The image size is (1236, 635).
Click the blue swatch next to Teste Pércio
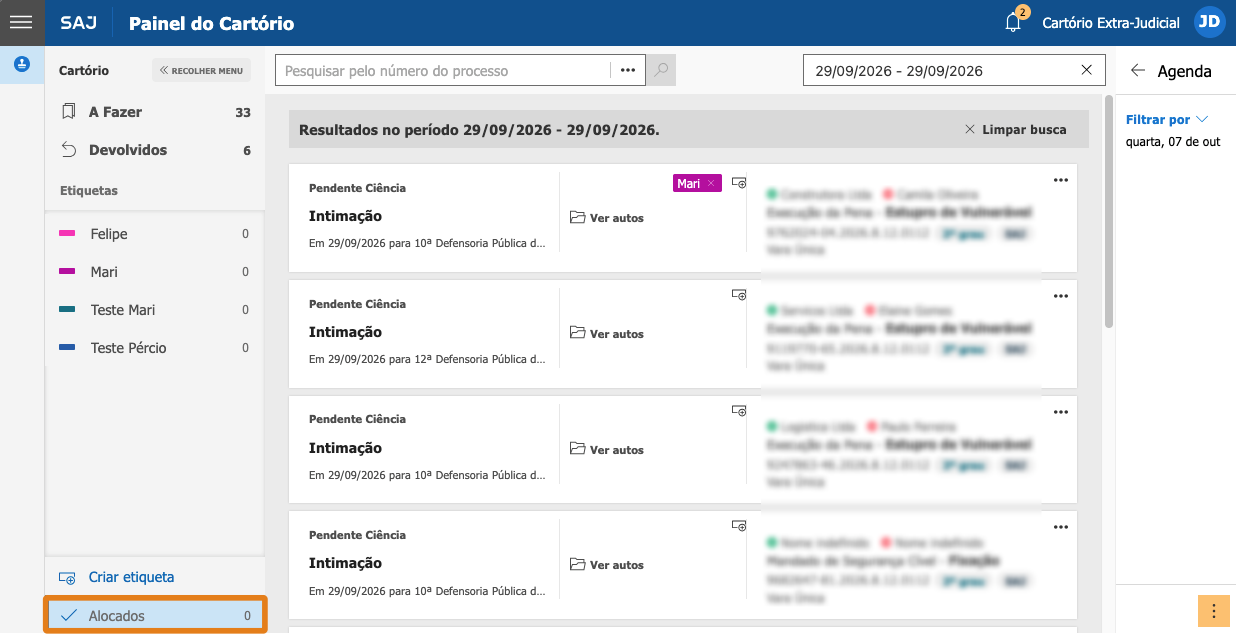67,348
